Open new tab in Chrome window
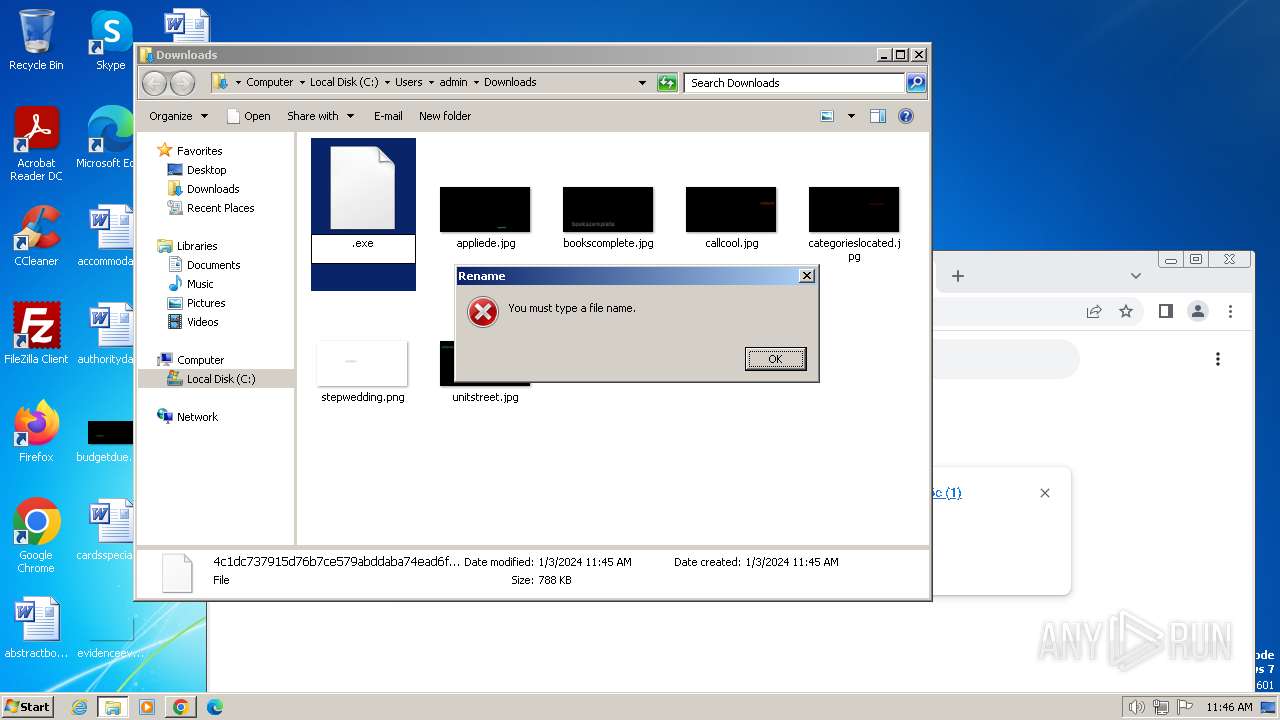 [x=957, y=276]
